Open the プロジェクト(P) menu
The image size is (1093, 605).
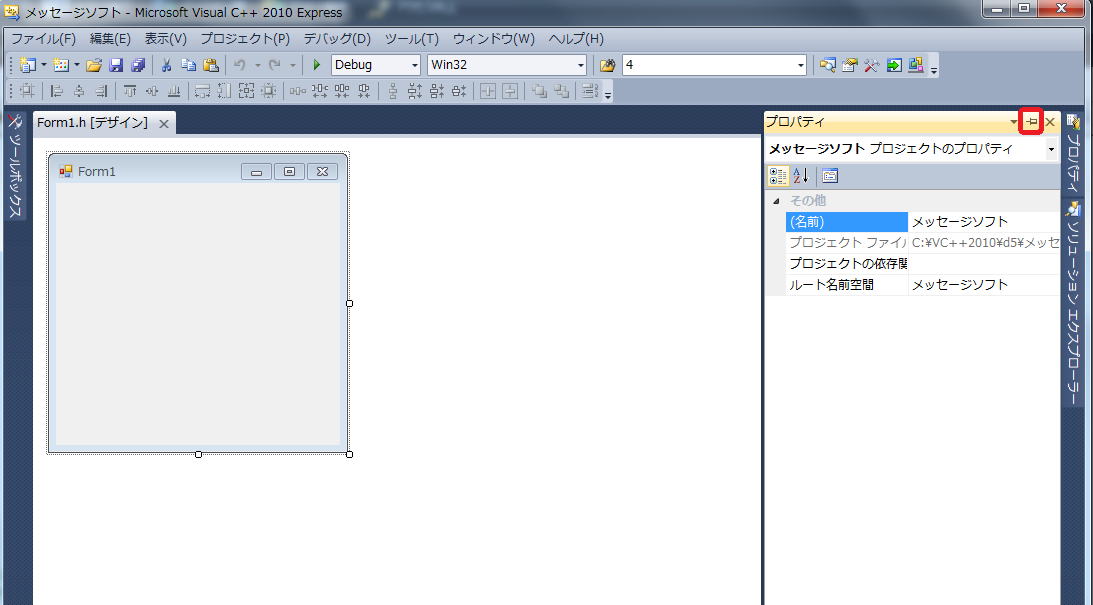pyautogui.click(x=244, y=39)
